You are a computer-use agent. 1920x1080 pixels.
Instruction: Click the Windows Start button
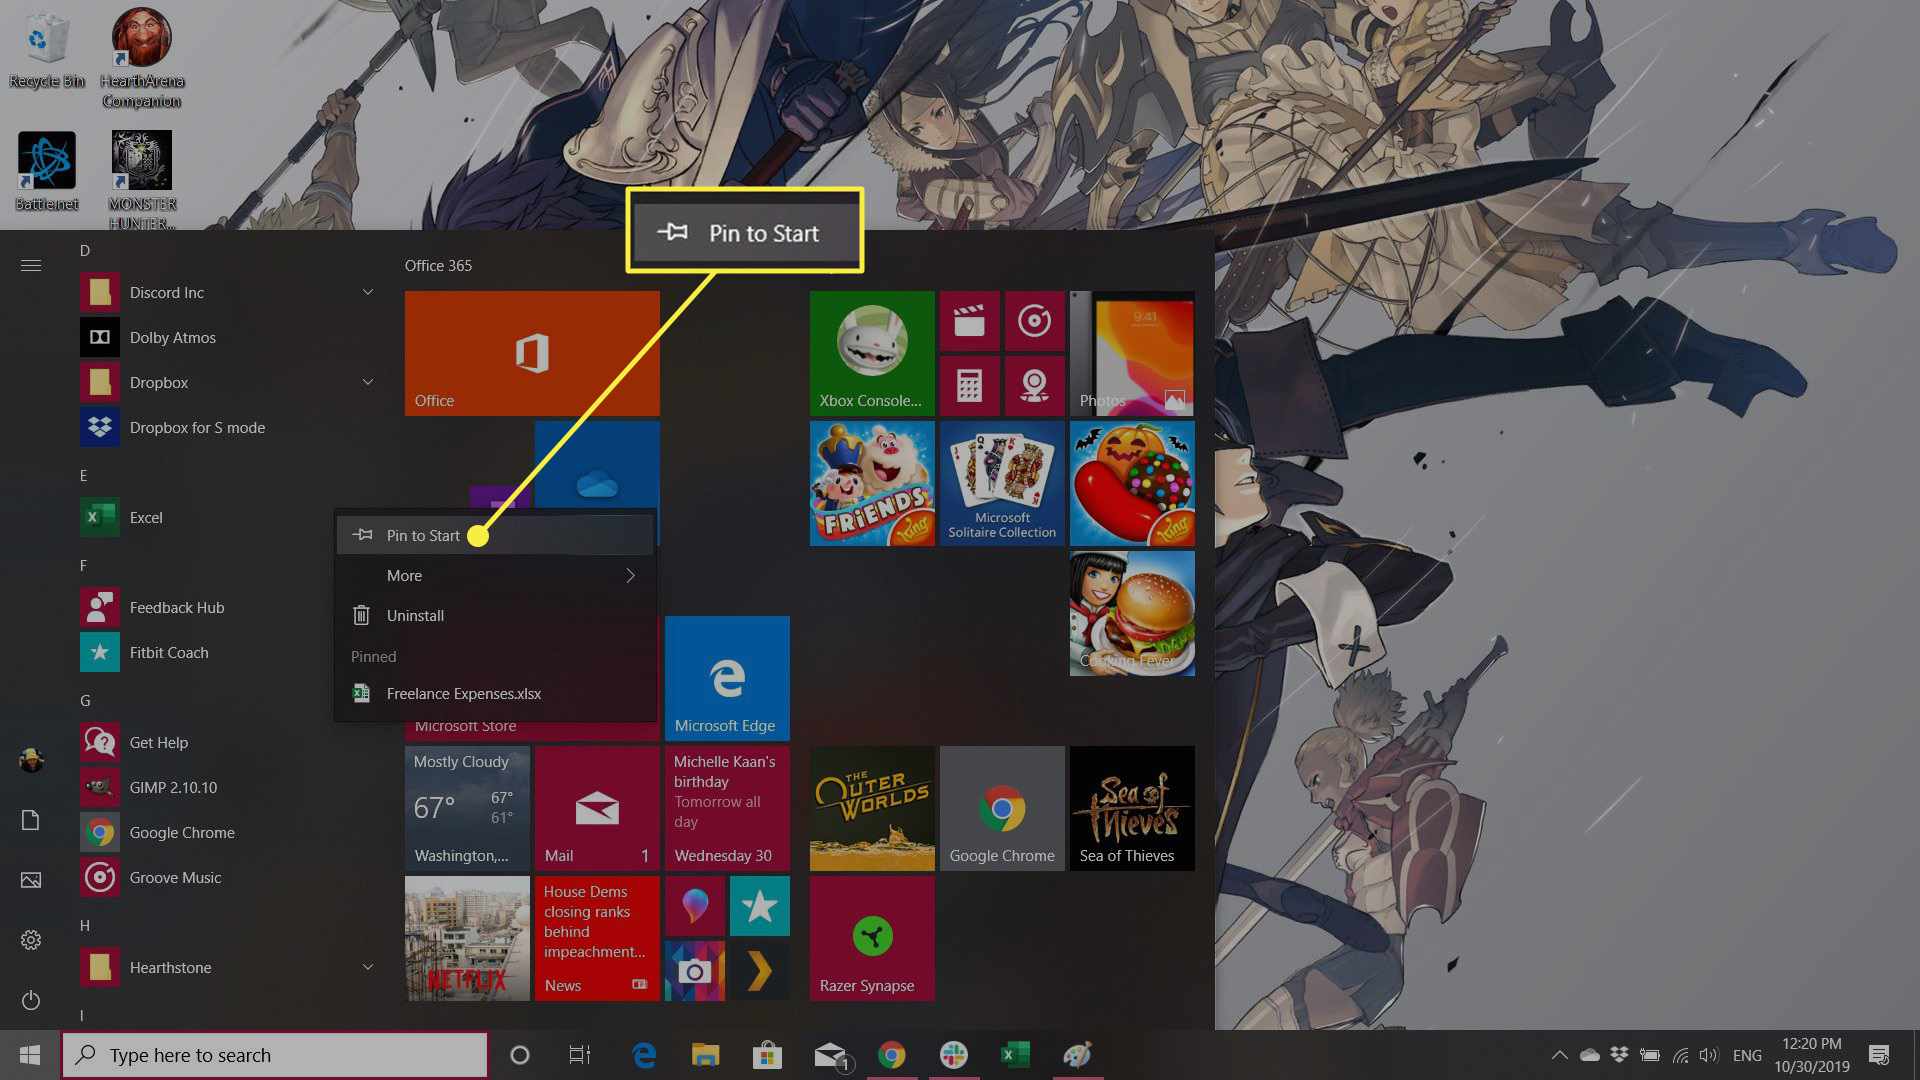(x=30, y=1055)
